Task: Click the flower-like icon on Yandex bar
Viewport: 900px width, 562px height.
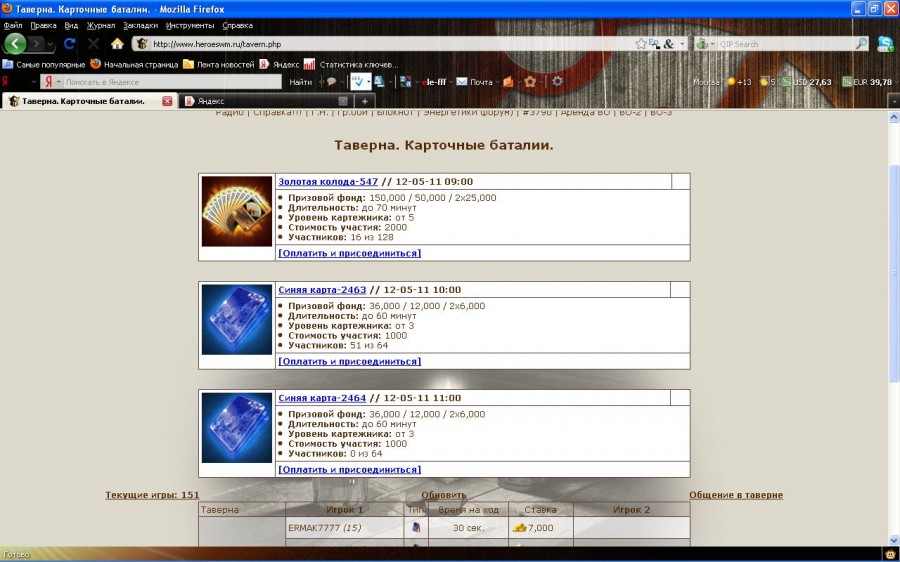Action: tap(530, 82)
